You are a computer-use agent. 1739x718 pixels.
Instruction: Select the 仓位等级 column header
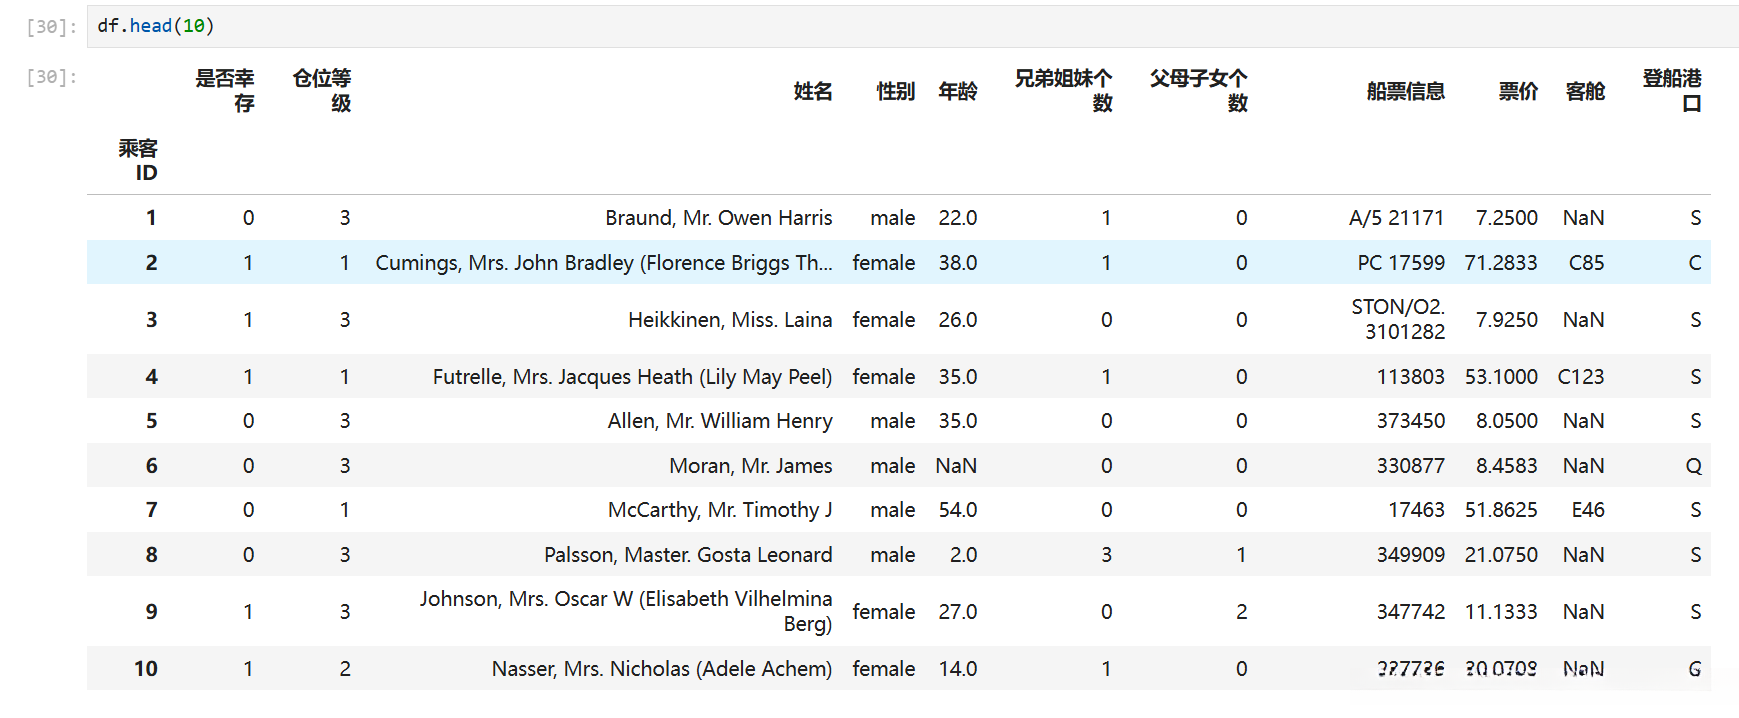point(322,90)
